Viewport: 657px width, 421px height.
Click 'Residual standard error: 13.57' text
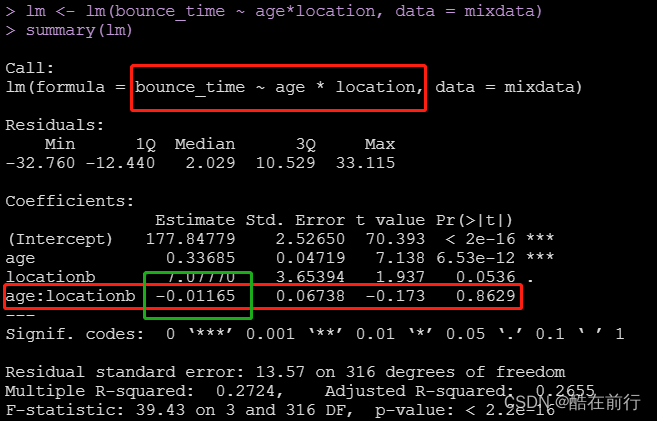point(155,372)
